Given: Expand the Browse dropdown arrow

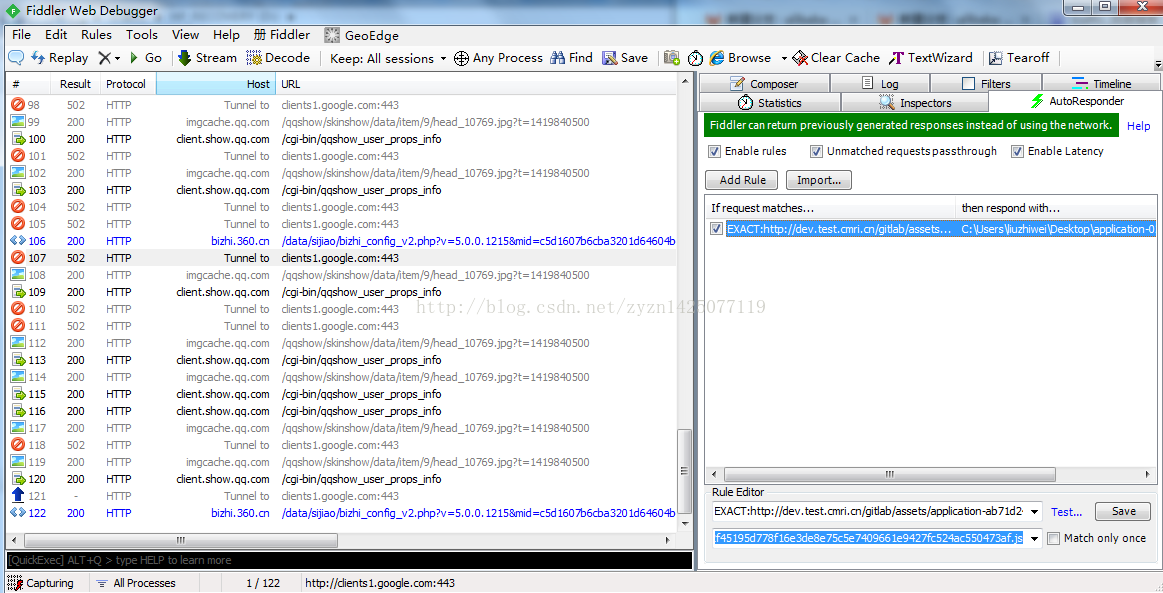Looking at the screenshot, I should (784, 58).
